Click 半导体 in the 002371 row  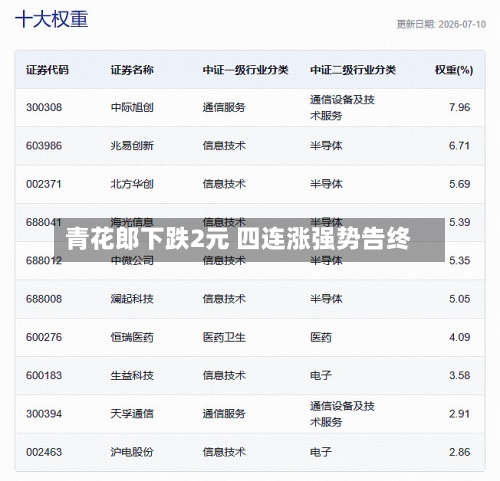pos(326,184)
